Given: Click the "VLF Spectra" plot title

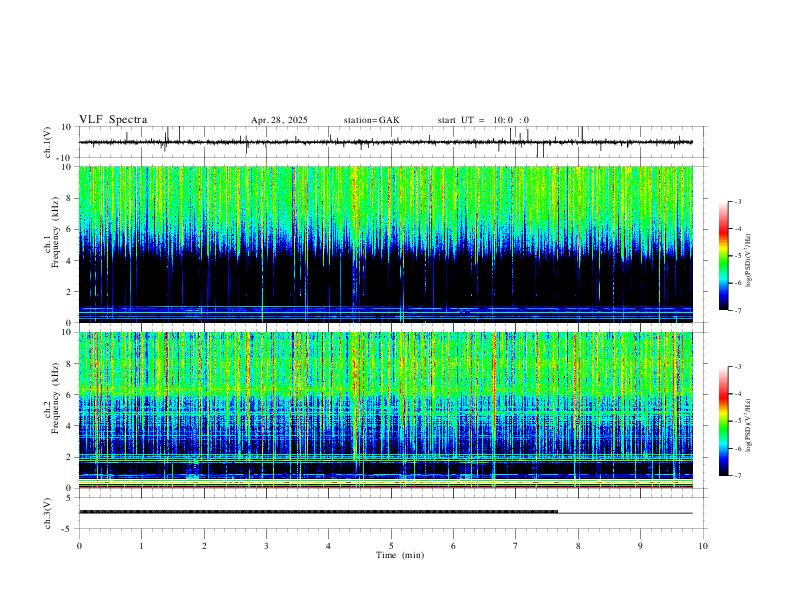Looking at the screenshot, I should coord(113,120).
